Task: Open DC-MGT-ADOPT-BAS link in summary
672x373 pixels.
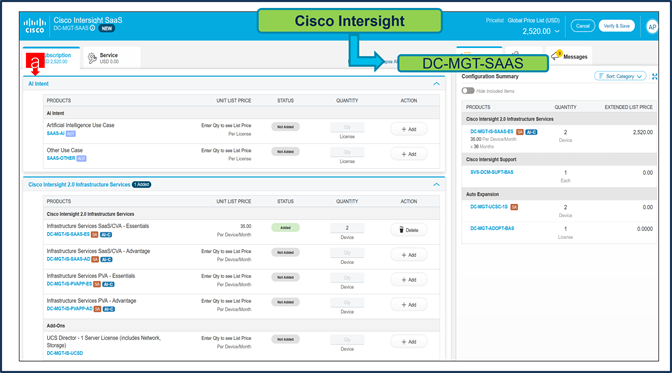Action: pyautogui.click(x=492, y=229)
